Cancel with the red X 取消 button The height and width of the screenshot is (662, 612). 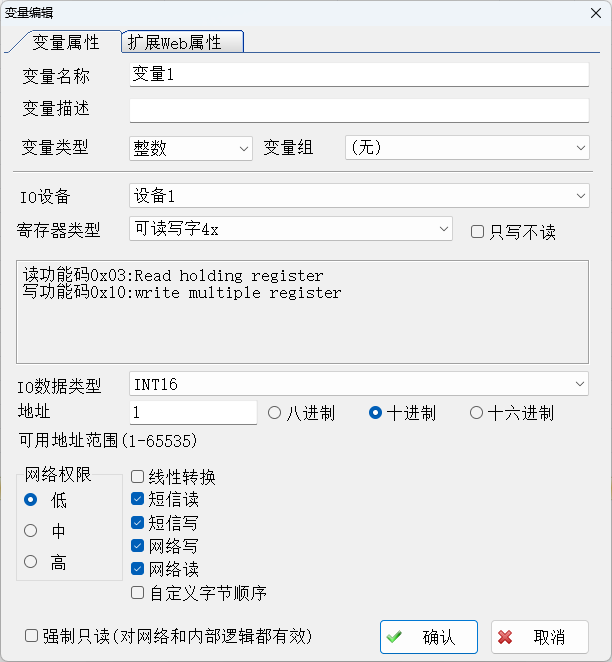tap(540, 637)
